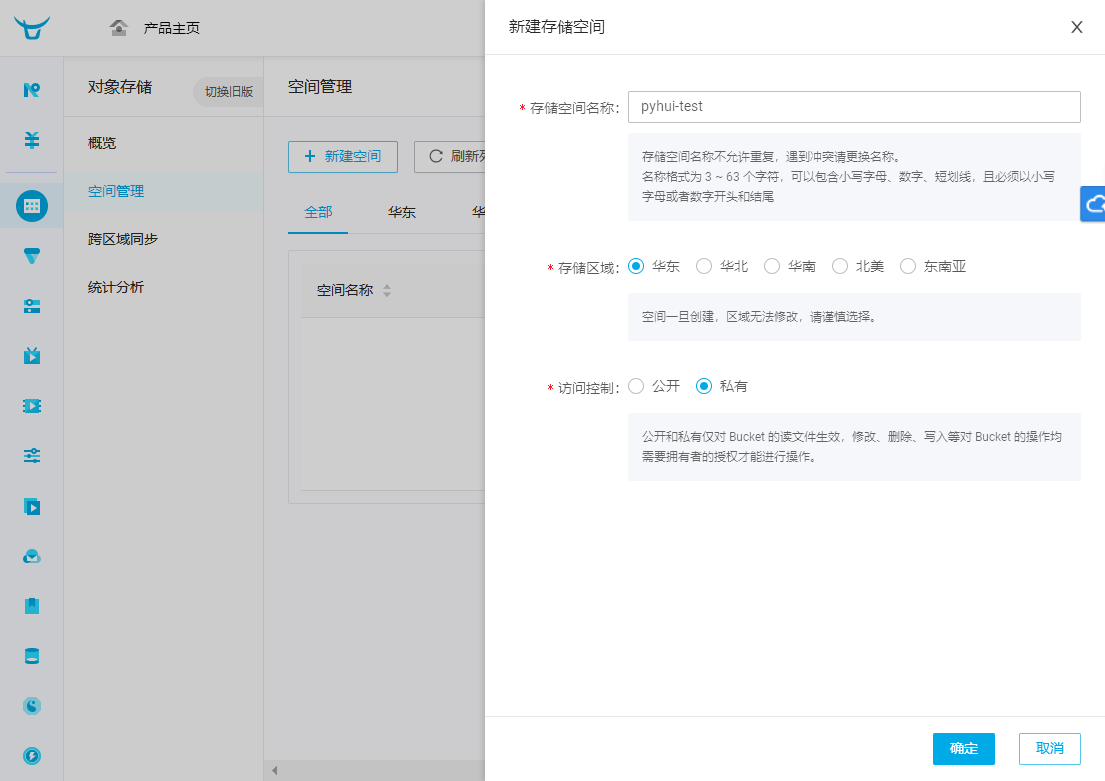Select the 华北 storage region radio button

(x=704, y=266)
